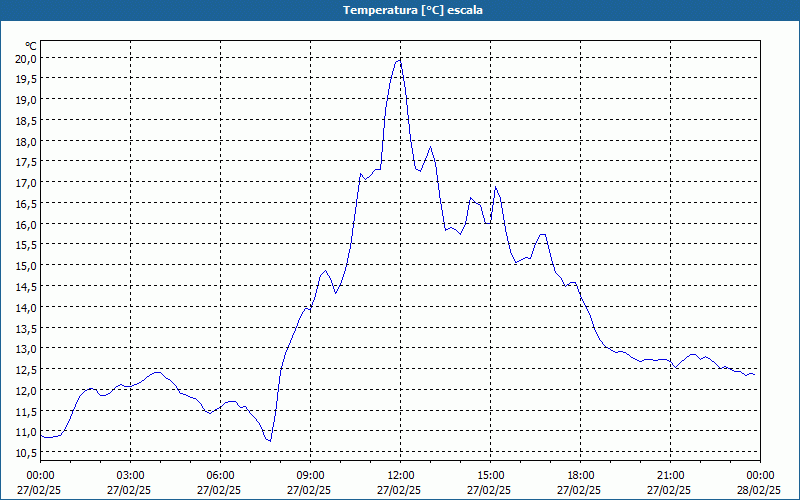The width and height of the screenshot is (800, 500).
Task: Click the 'Temperatura [°C] escala' chart title
Action: (412, 10)
